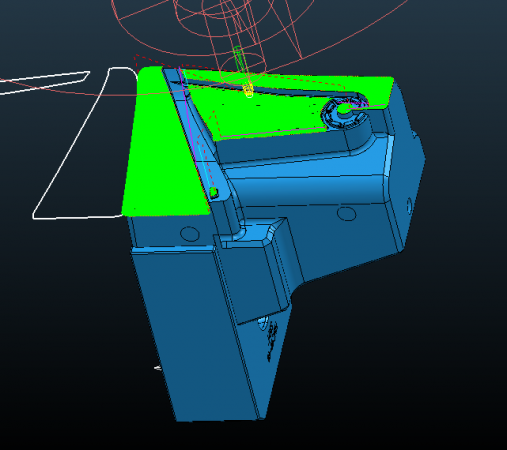Screen dimensions: 507x450
Task: Click the small green square at the slot bottom
Action: pos(214,192)
